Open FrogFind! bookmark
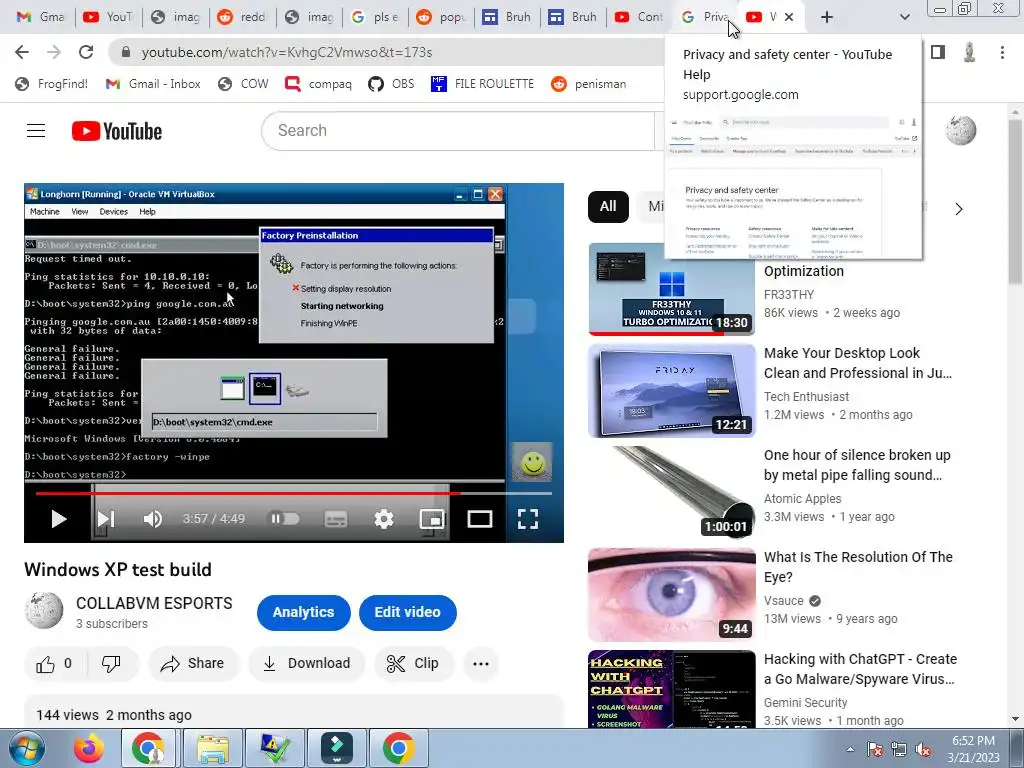Screen dimensions: 1024x768 tap(51, 84)
